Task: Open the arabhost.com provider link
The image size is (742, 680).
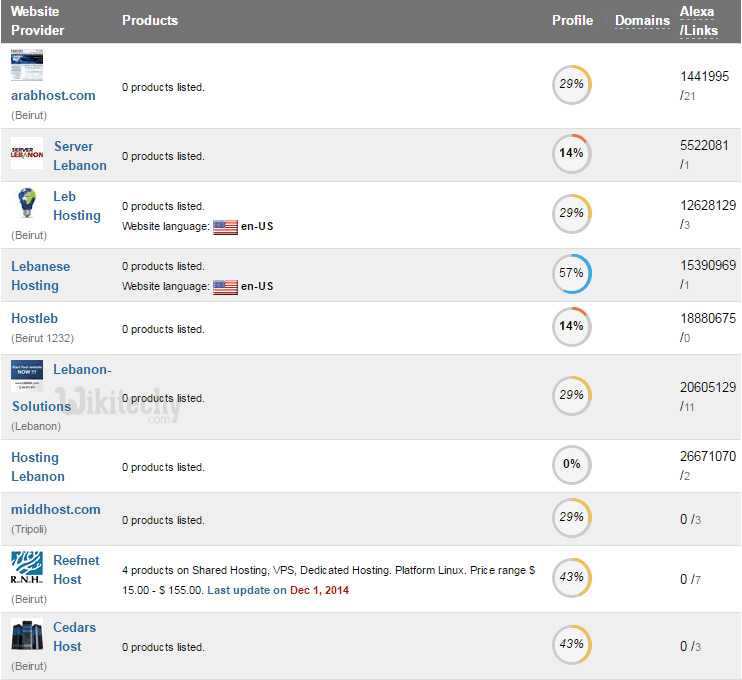Action: tap(53, 95)
